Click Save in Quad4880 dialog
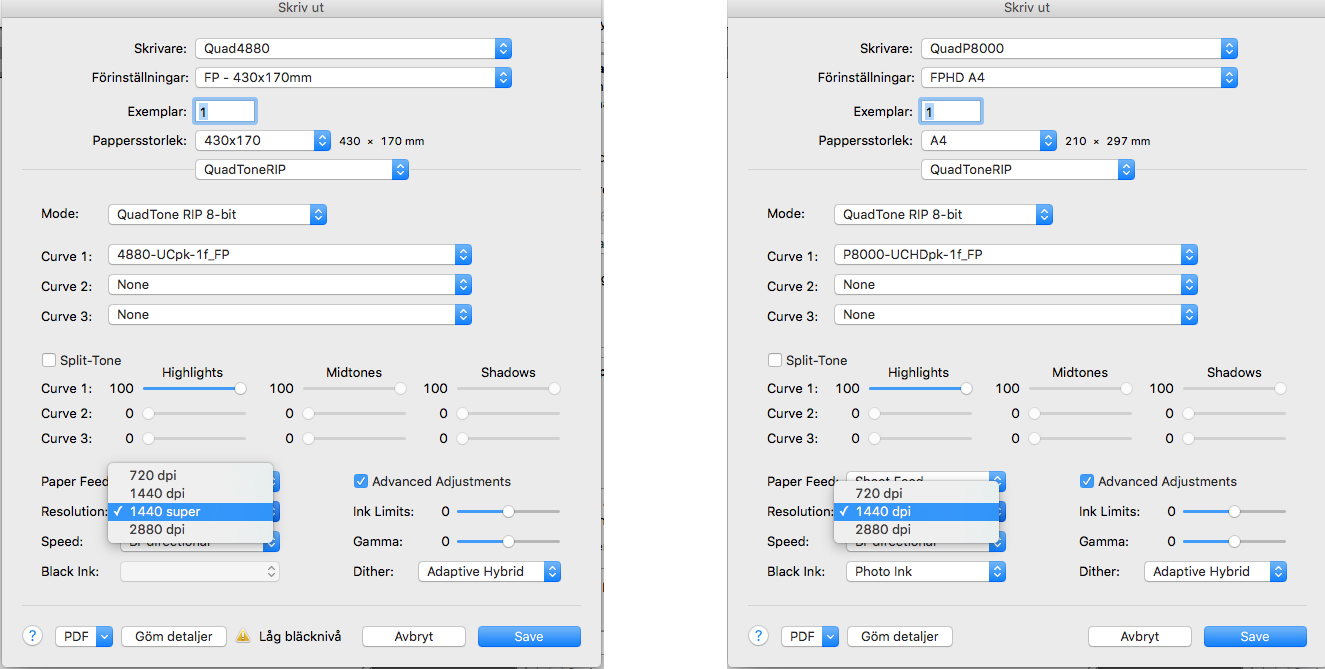Screen dimensions: 1325x669 click(x=529, y=636)
